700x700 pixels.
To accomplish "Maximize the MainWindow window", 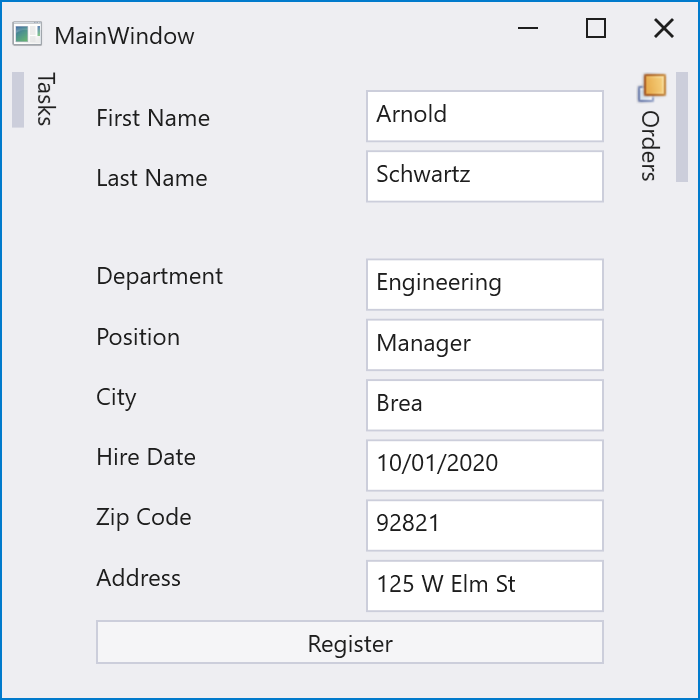I will pos(596,29).
